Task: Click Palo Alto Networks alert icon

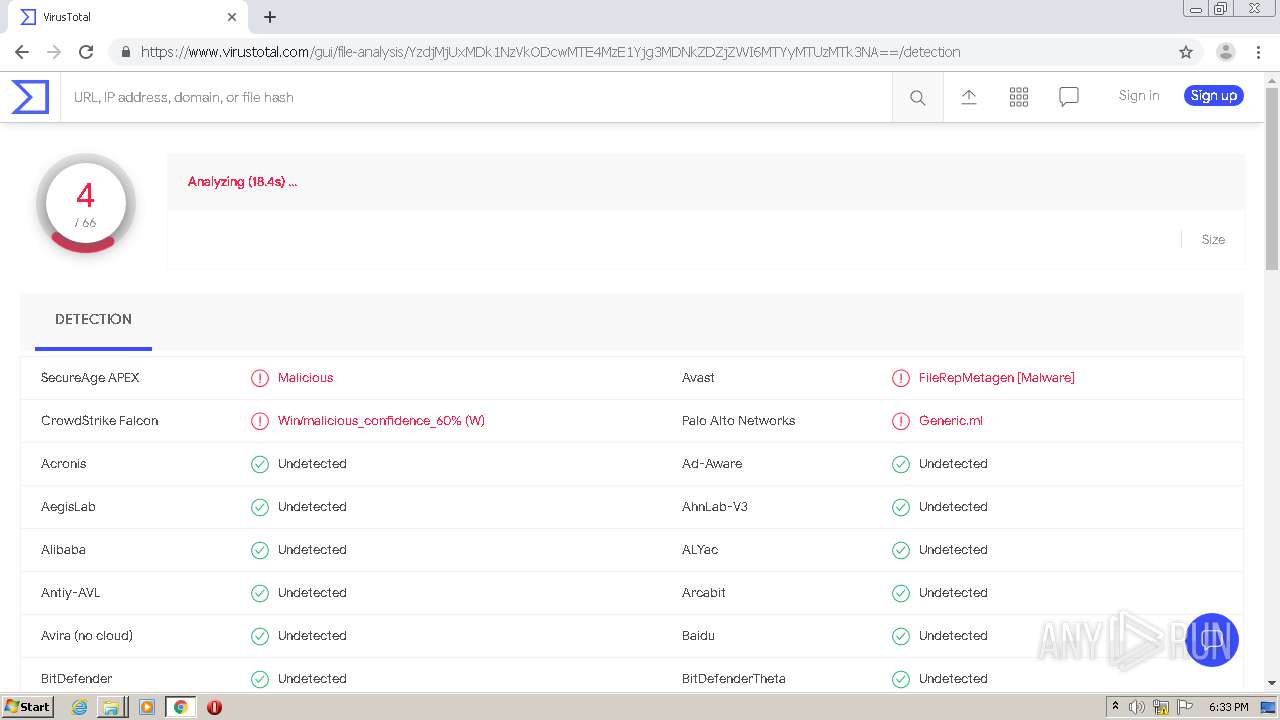Action: tap(901, 421)
